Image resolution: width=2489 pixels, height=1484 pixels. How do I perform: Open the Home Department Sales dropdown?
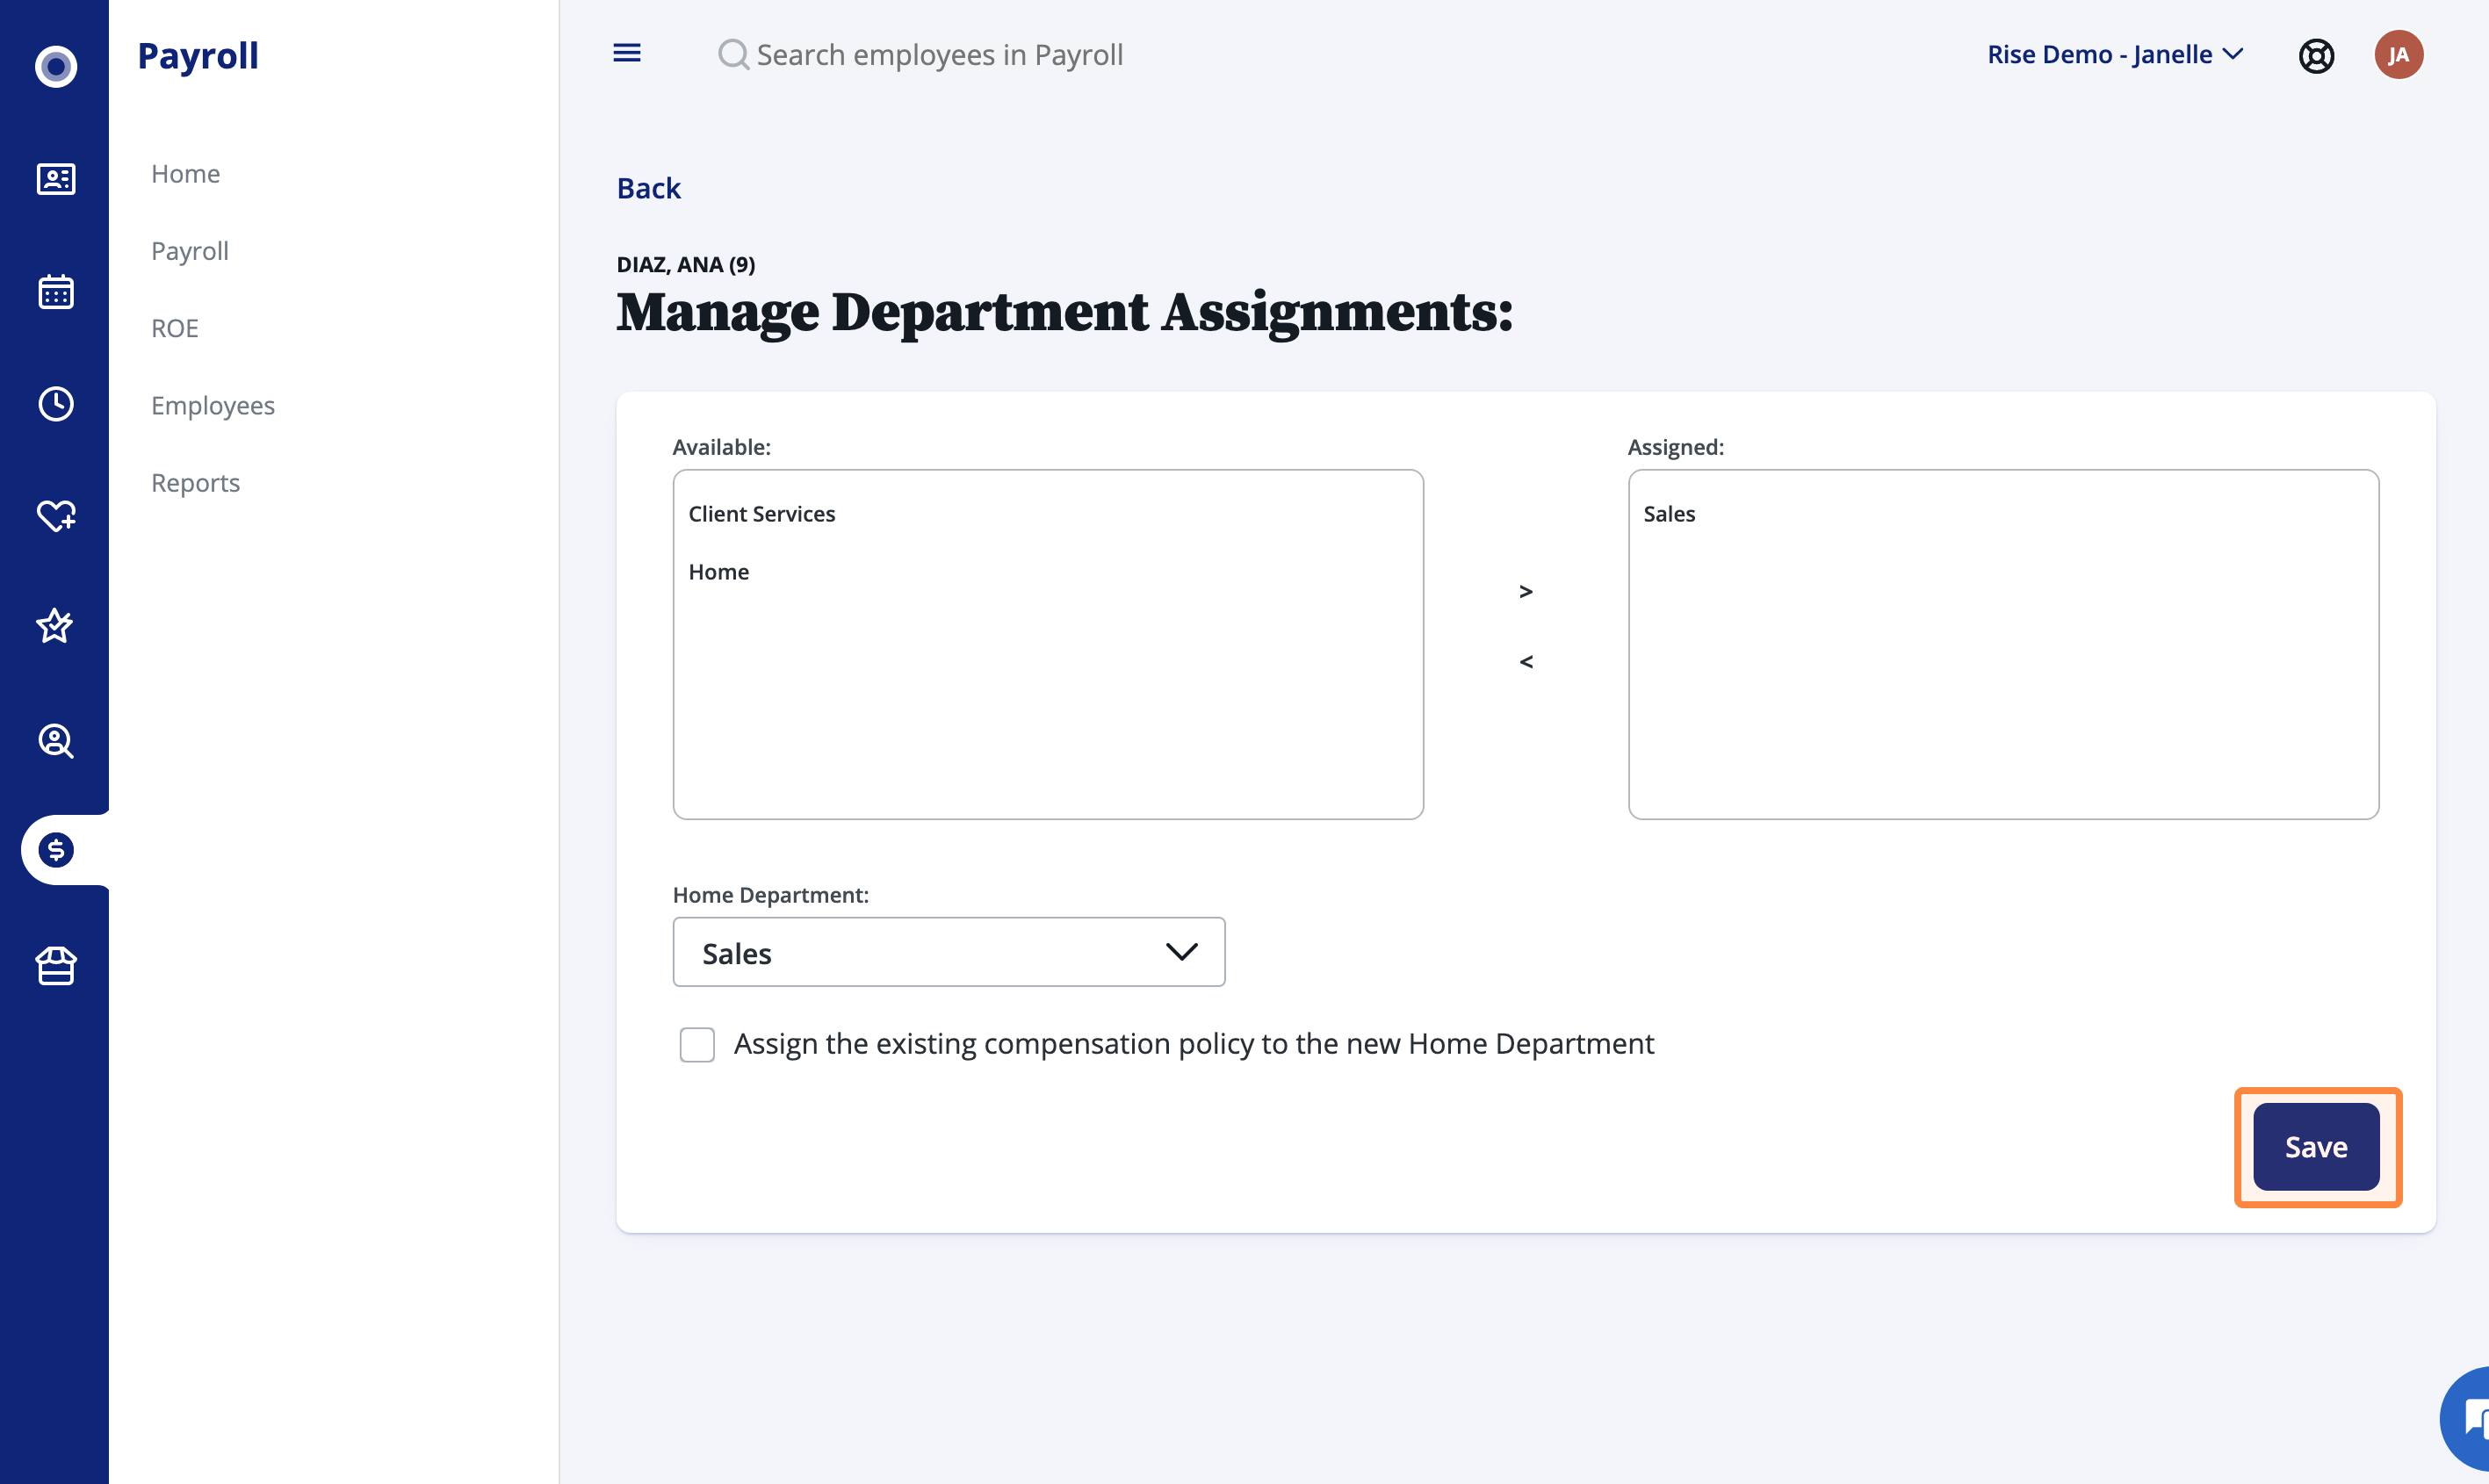949,952
